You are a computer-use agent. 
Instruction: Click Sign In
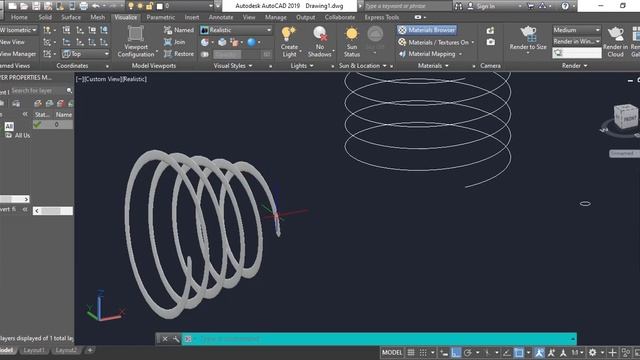[x=485, y=6]
